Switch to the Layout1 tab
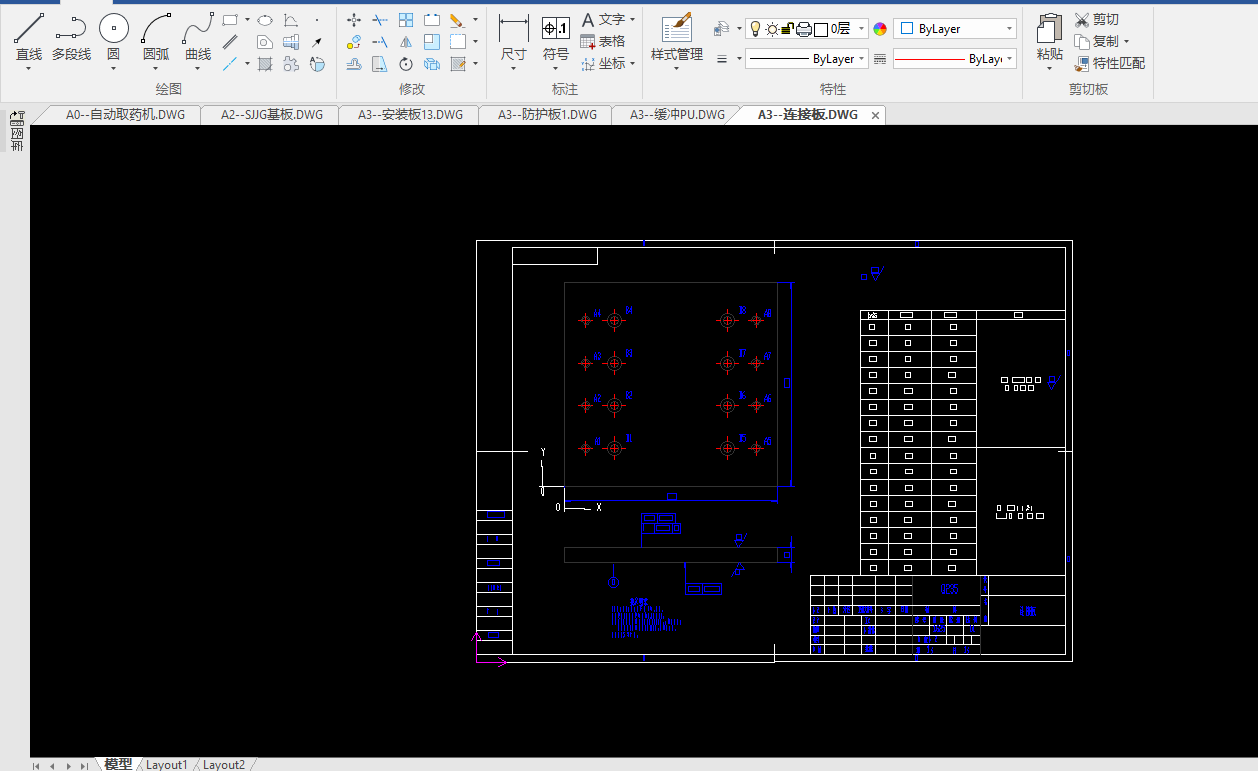The width and height of the screenshot is (1258, 771). coord(167,765)
